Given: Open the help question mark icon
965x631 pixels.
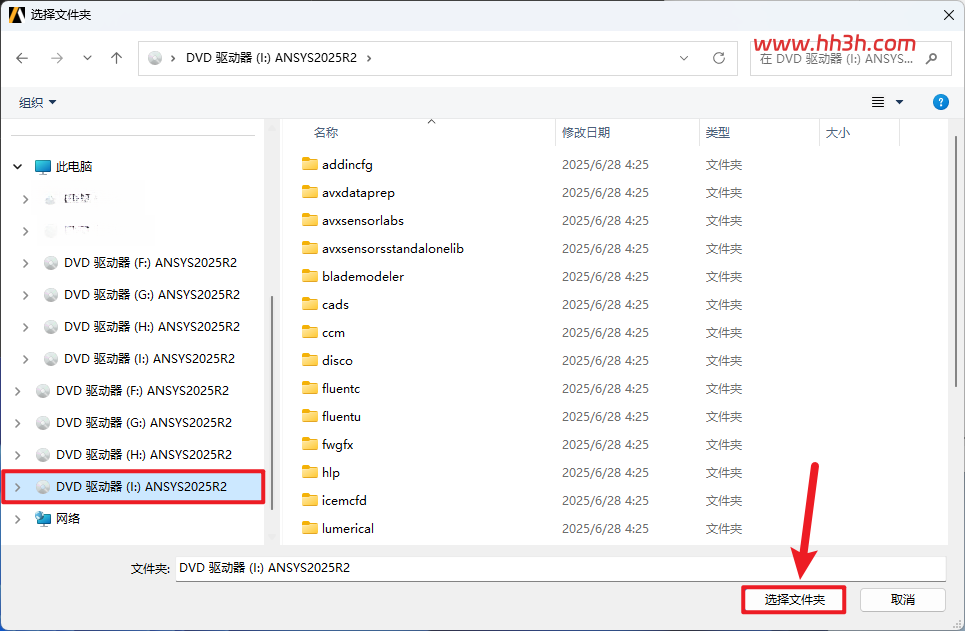Looking at the screenshot, I should [x=940, y=102].
